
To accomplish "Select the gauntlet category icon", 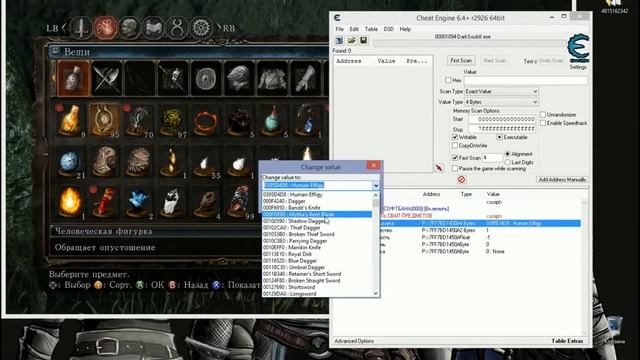I will (x=305, y=78).
